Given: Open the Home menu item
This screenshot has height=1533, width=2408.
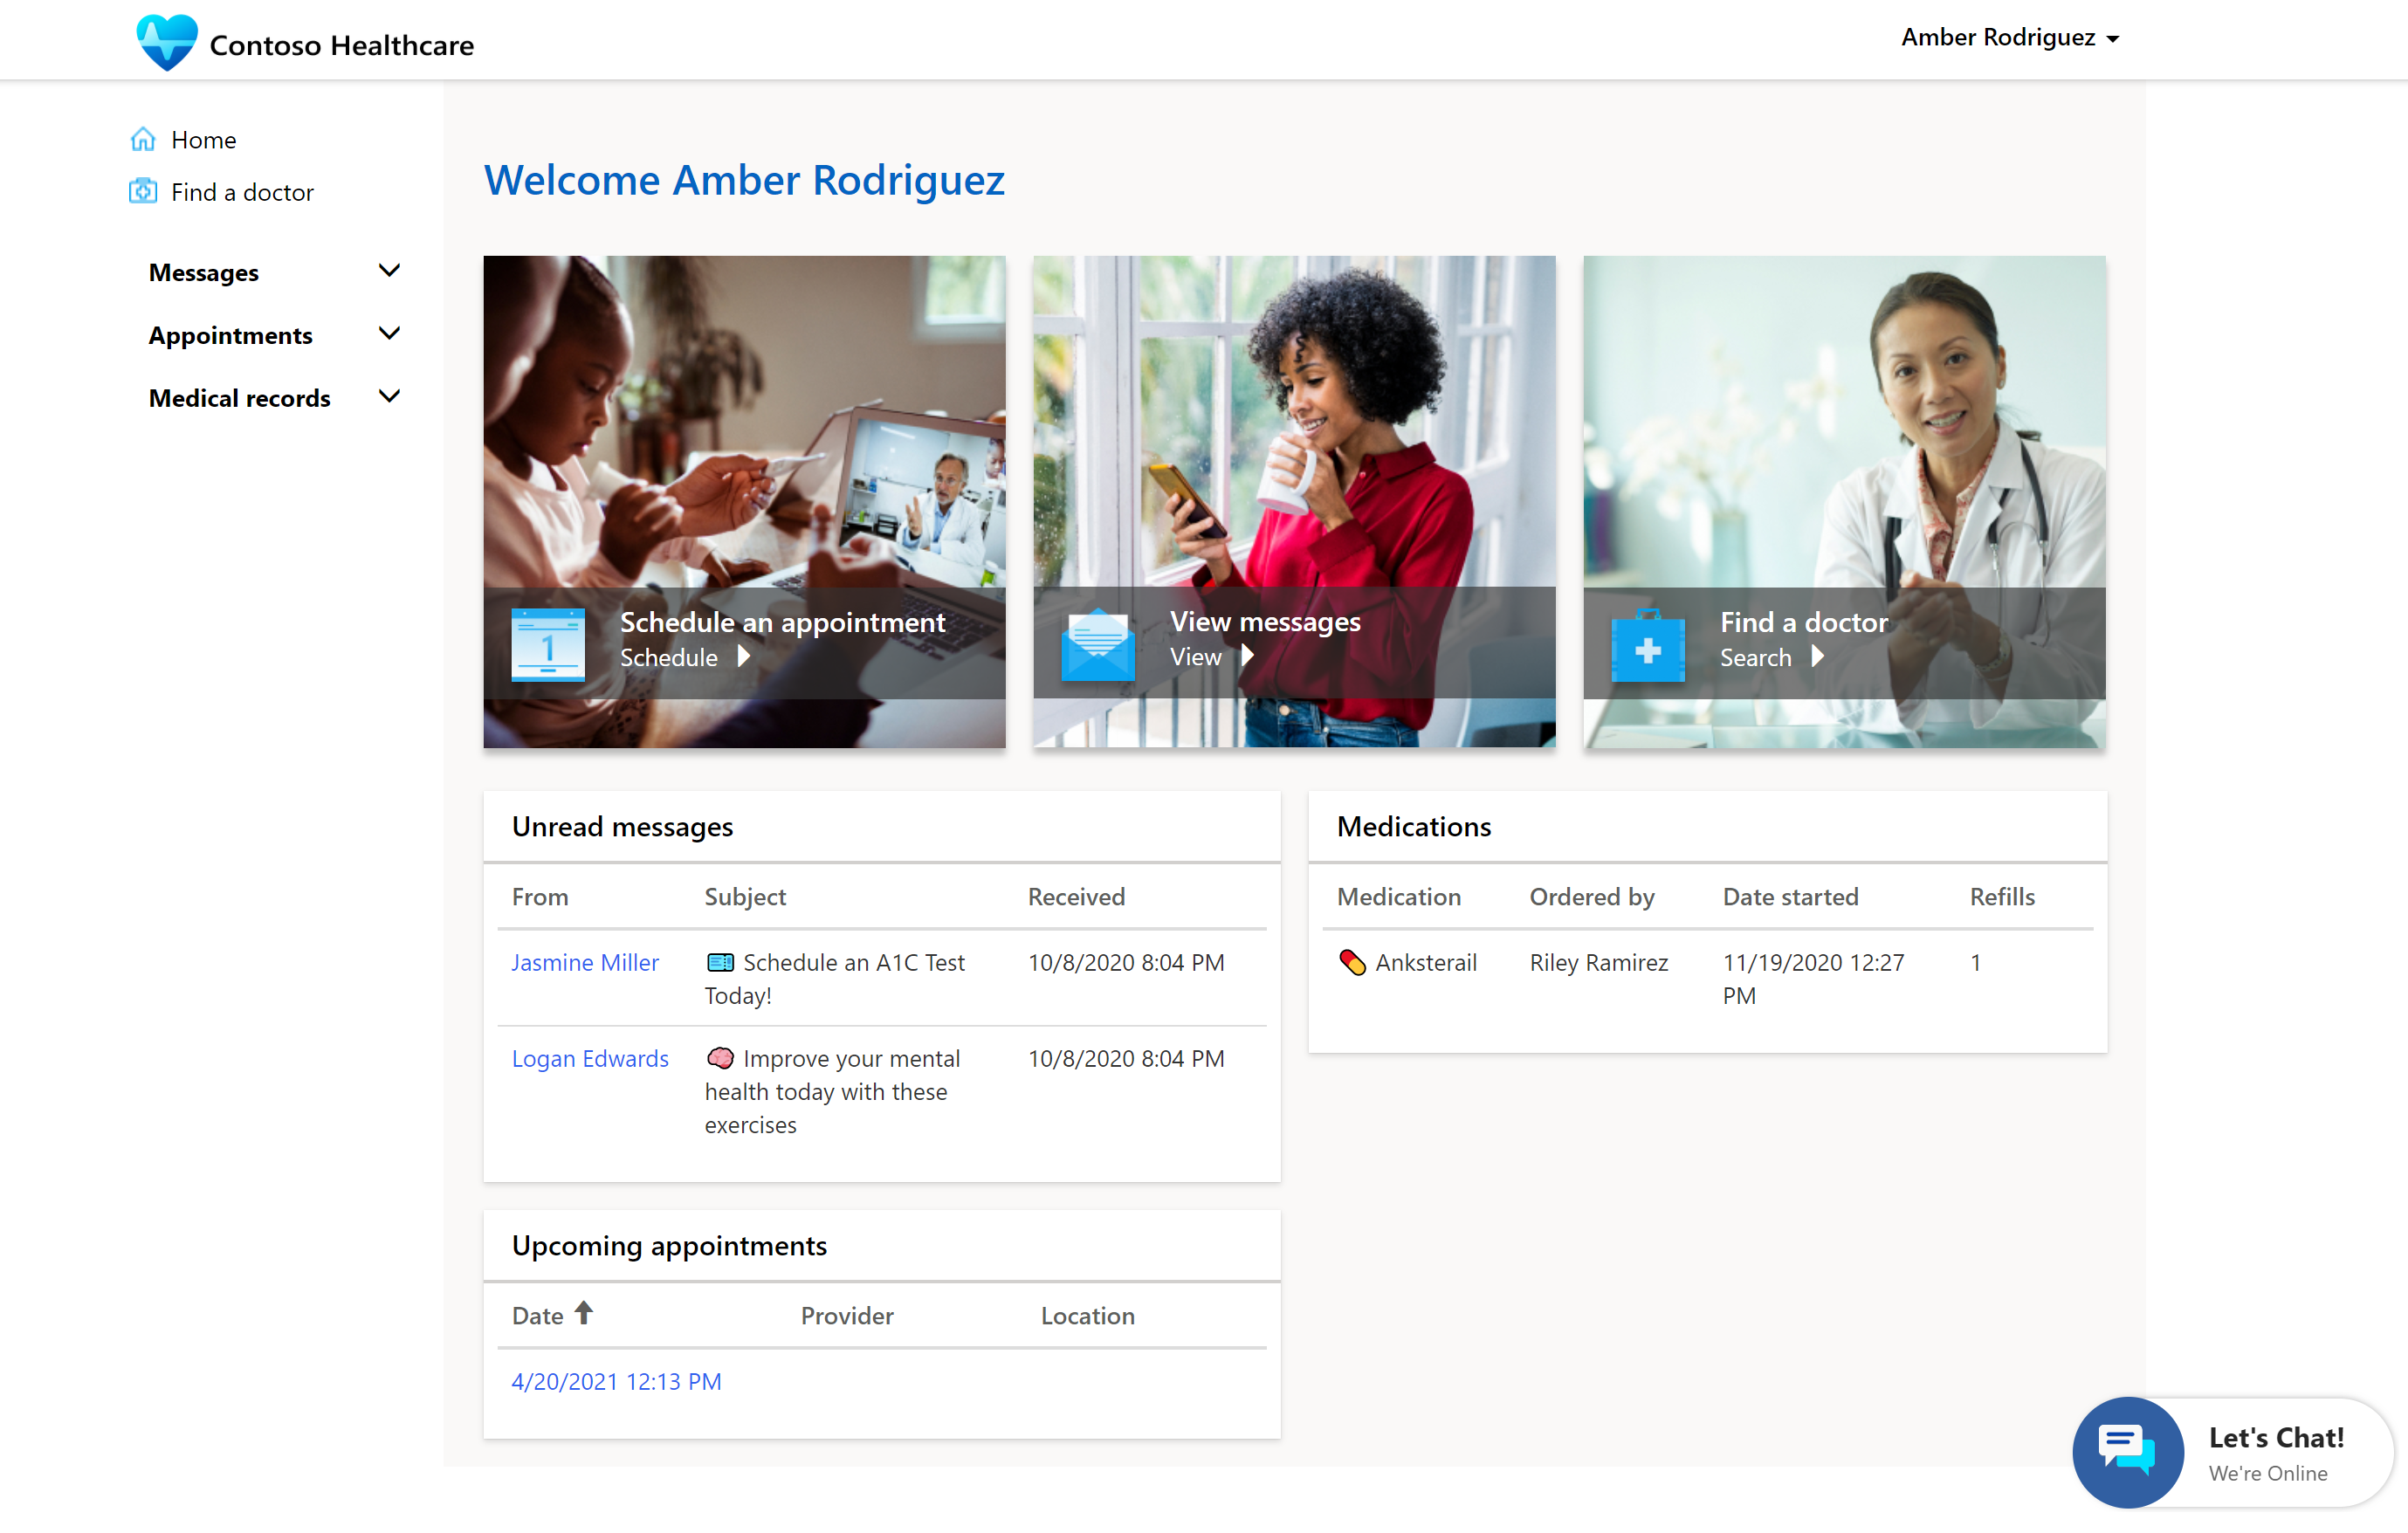Looking at the screenshot, I should [x=202, y=139].
